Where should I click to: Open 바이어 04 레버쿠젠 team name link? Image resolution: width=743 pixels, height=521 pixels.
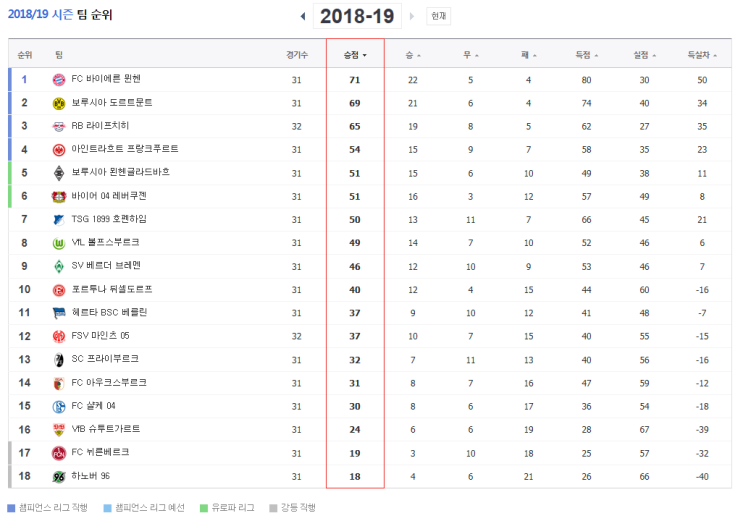pos(109,195)
